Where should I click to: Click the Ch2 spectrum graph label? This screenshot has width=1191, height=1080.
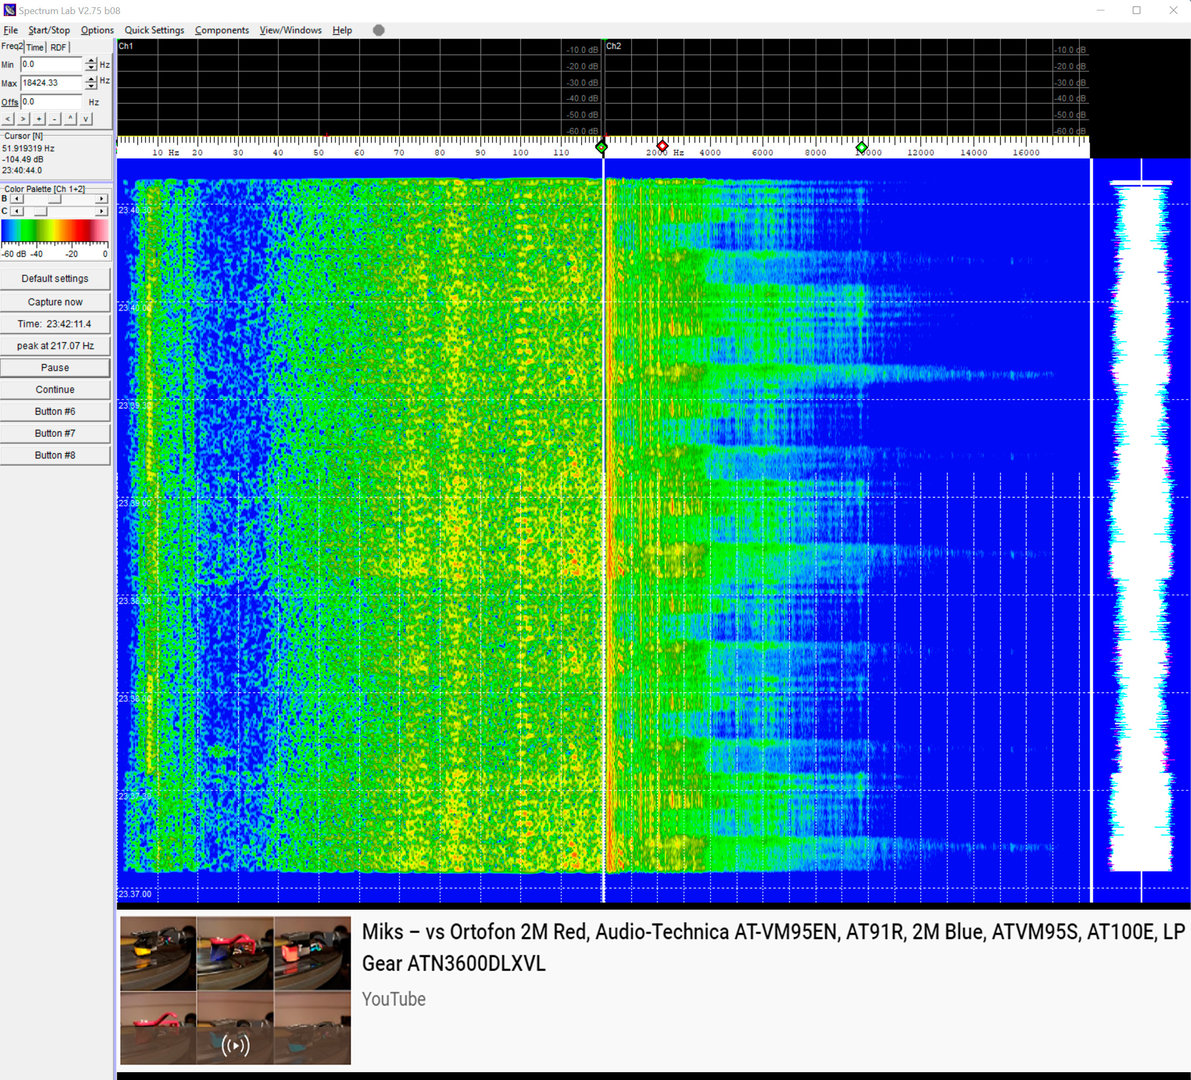(x=614, y=46)
